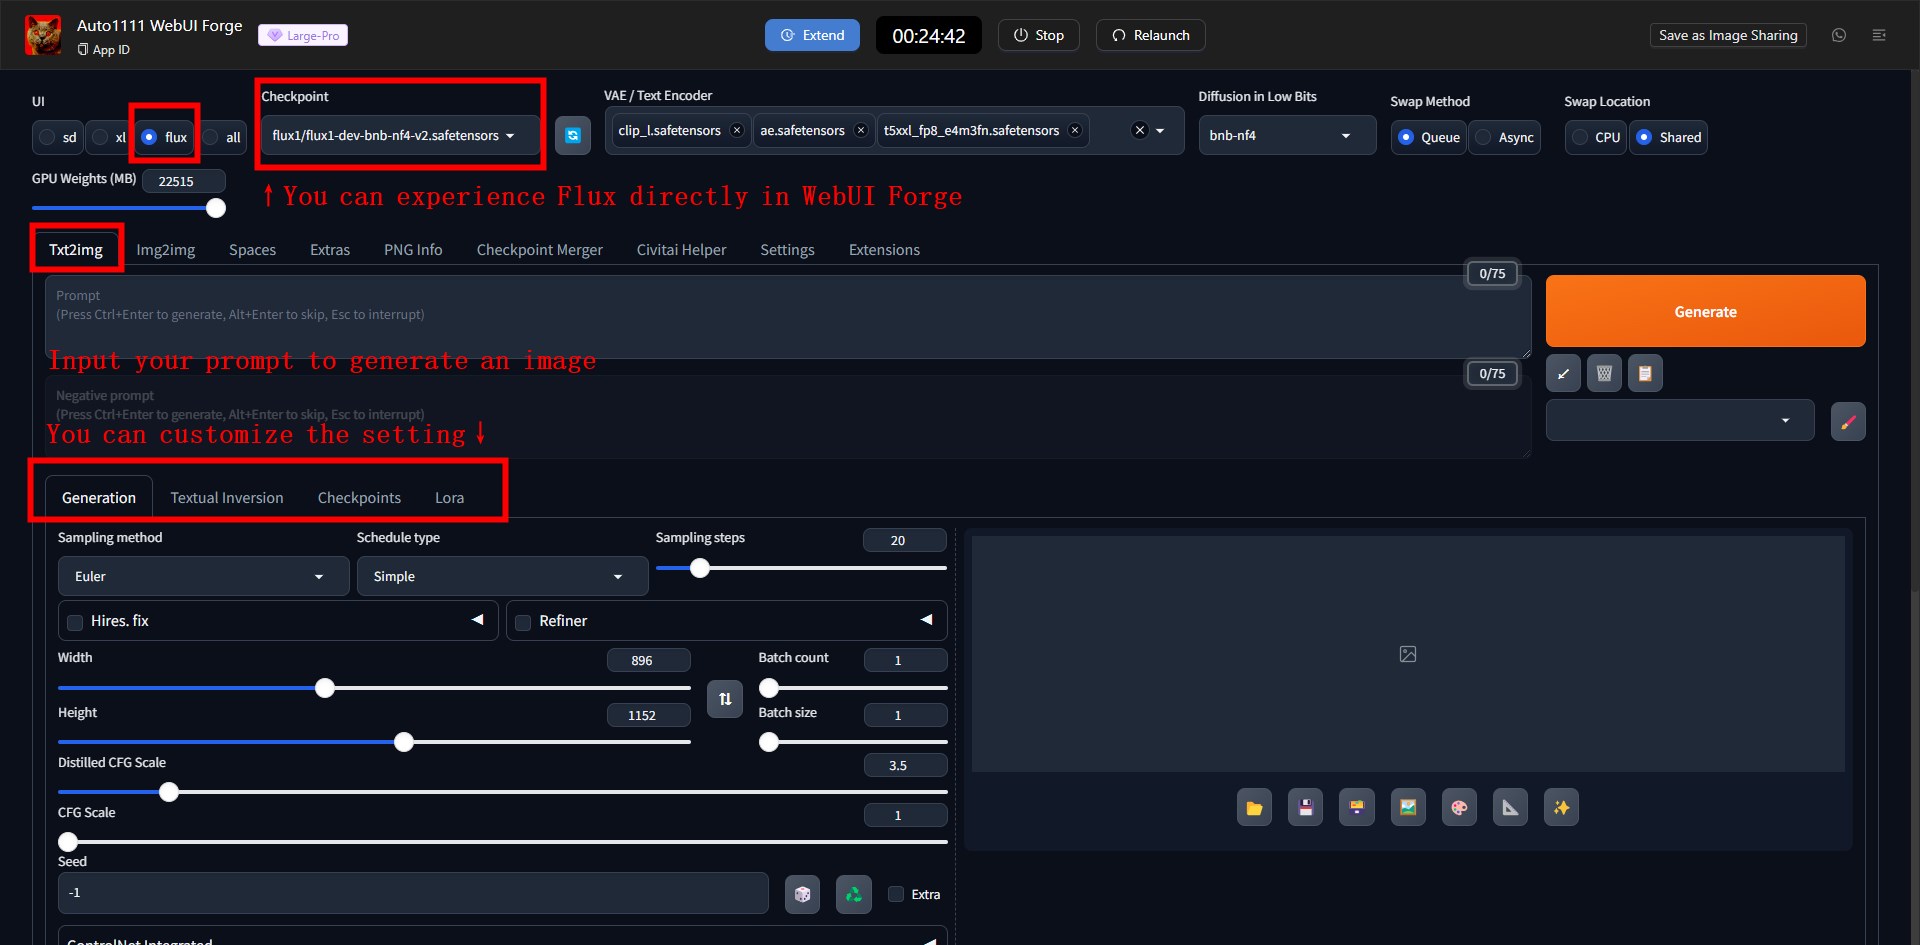Open the PNG Info tab

coord(413,249)
